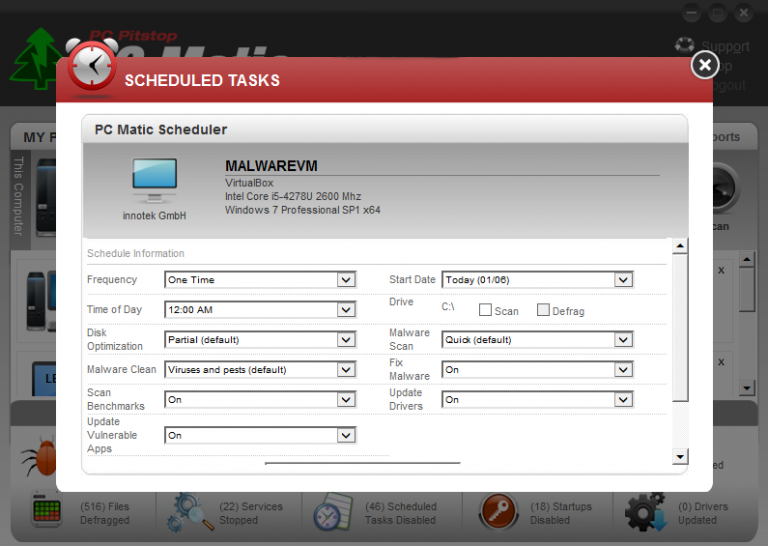Click the Support lifebuoy icon

coord(684,45)
